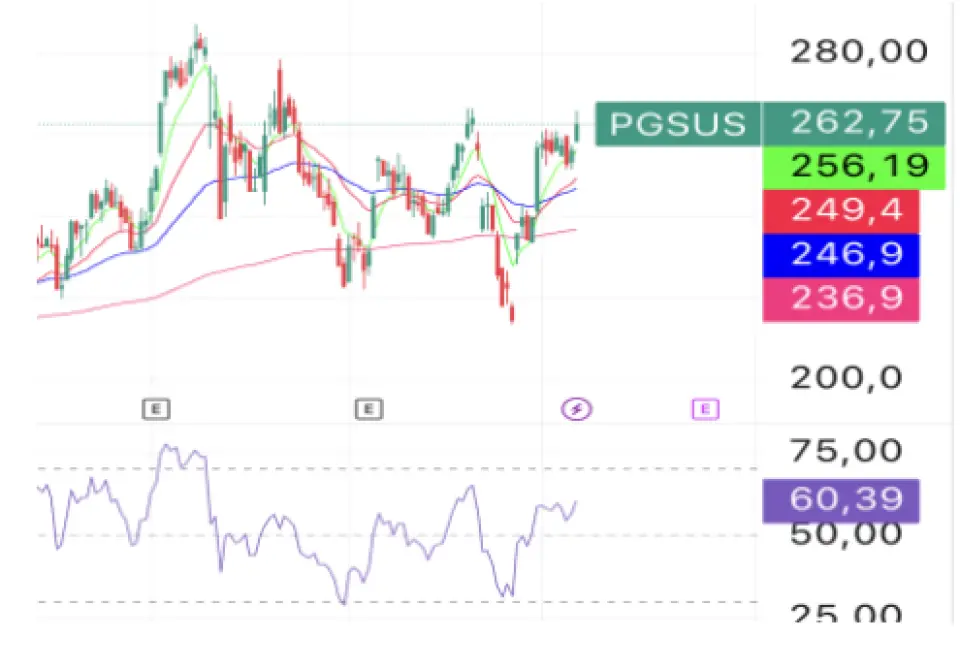The image size is (960, 669).
Task: Select the red 249,4 moving average label
Action: click(841, 211)
